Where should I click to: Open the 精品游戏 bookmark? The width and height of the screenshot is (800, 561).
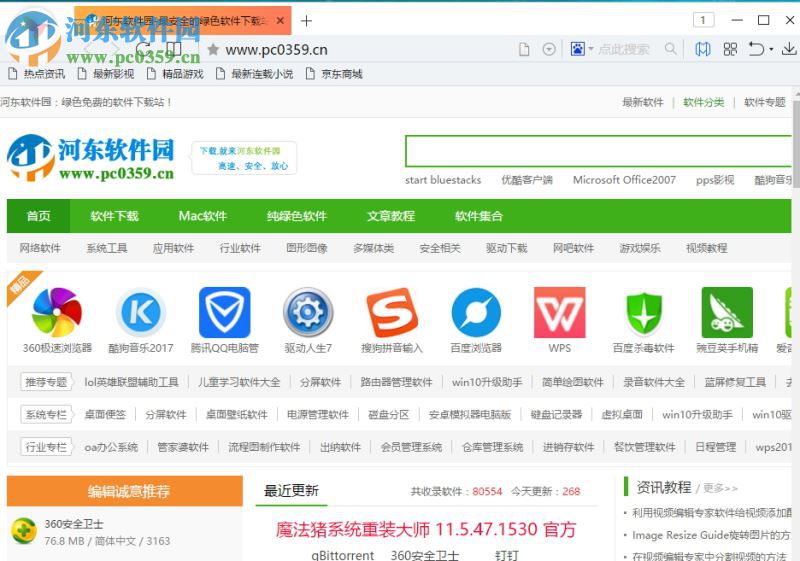coord(175,74)
